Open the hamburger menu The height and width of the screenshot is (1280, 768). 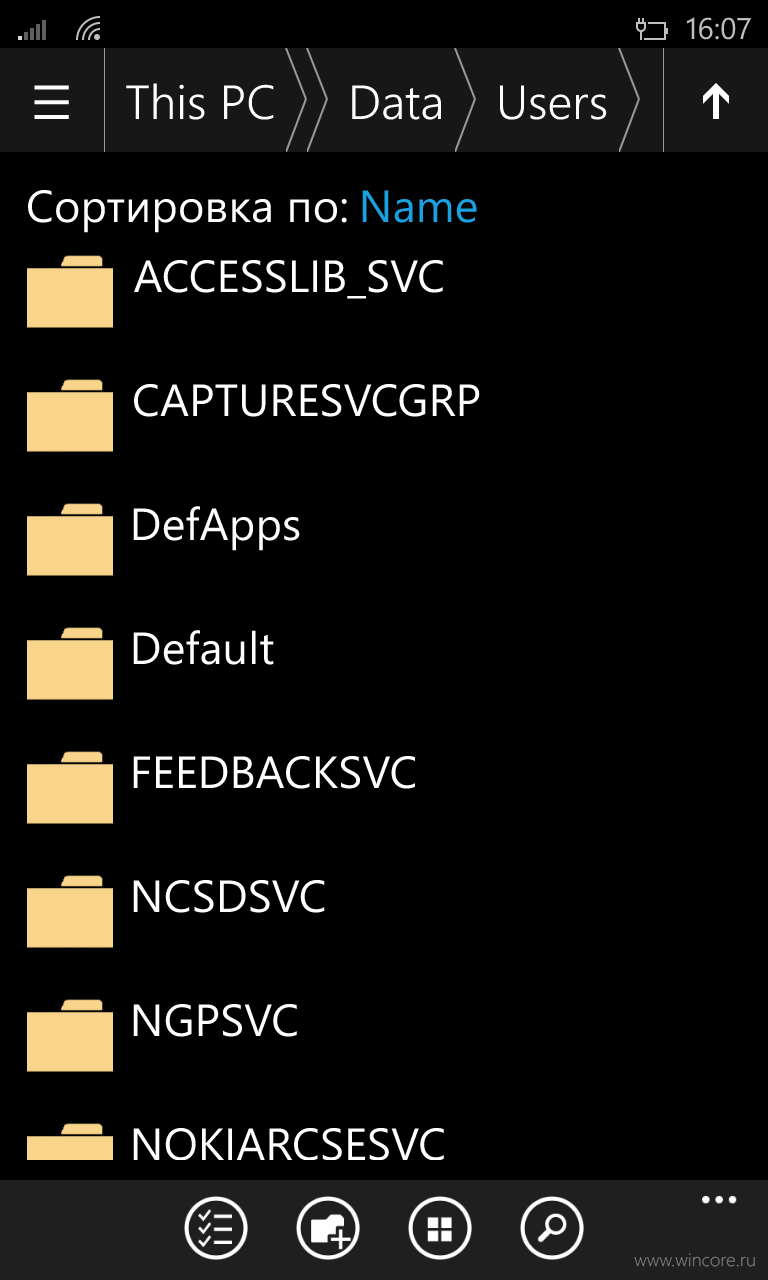pos(52,102)
